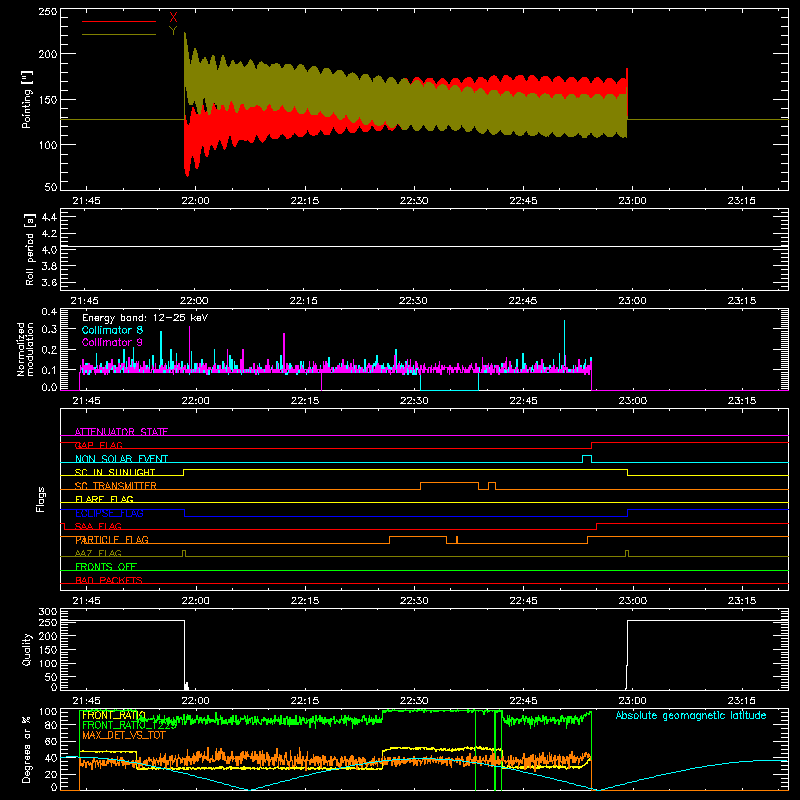The image size is (800, 800).
Task: Select 'Energy band: 12-25 keV' text
Action: 145,318
